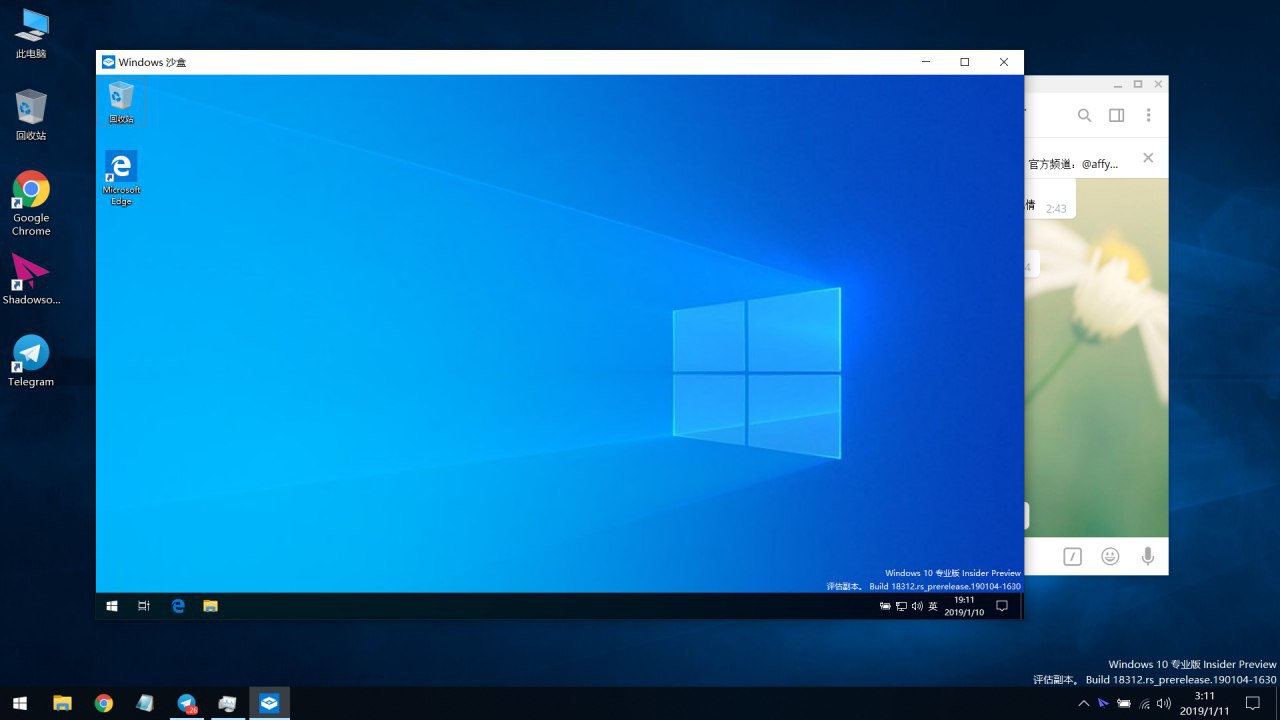Viewport: 1280px width, 720px height.
Task: Open Telegram's three-dot options menu
Action: (x=1148, y=116)
